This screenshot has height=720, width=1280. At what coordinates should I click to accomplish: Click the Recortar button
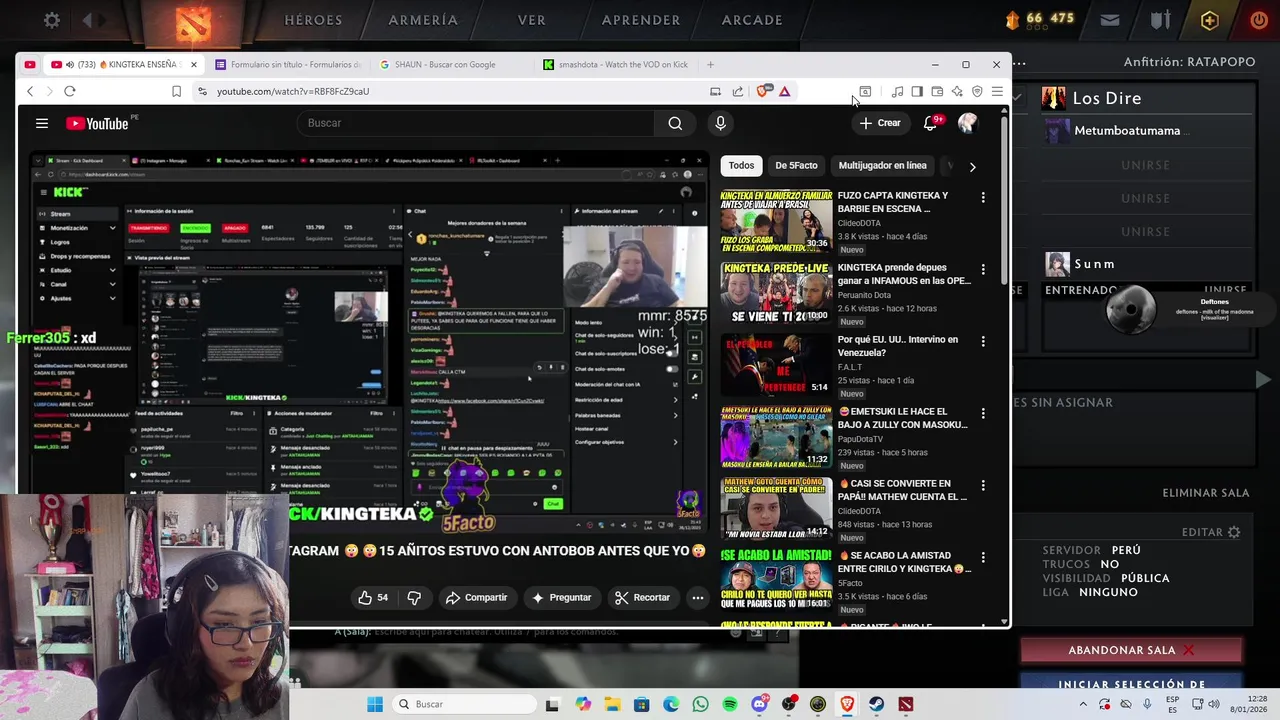[642, 597]
